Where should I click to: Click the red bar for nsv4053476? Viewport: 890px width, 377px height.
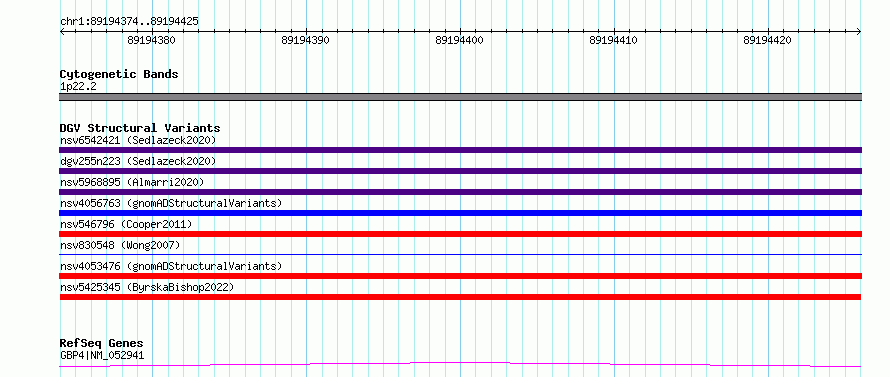[x=460, y=276]
